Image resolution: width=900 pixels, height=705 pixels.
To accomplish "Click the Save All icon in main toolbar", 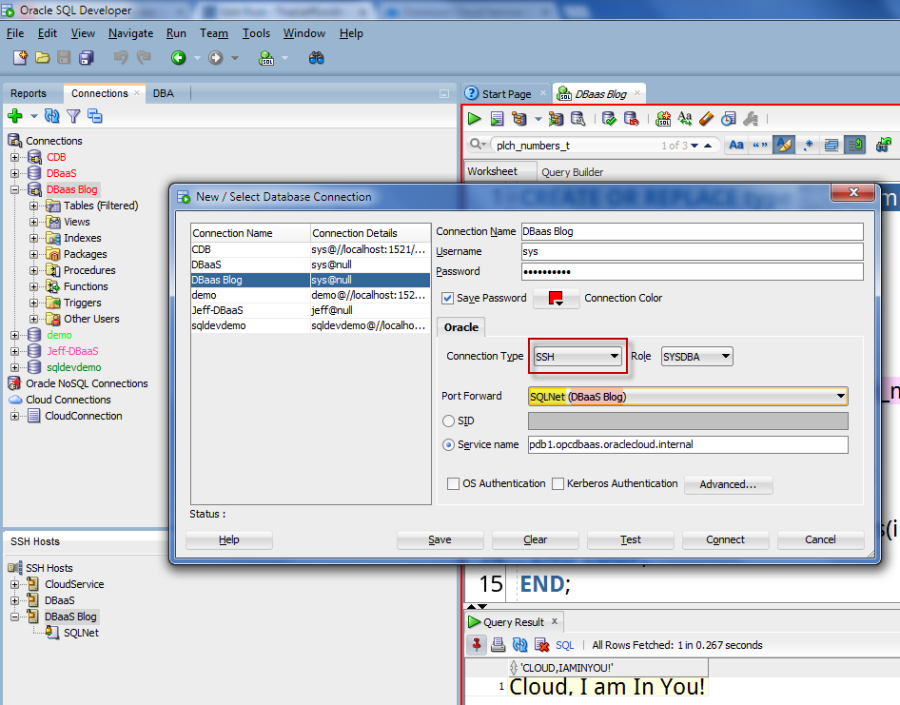I will click(86, 58).
